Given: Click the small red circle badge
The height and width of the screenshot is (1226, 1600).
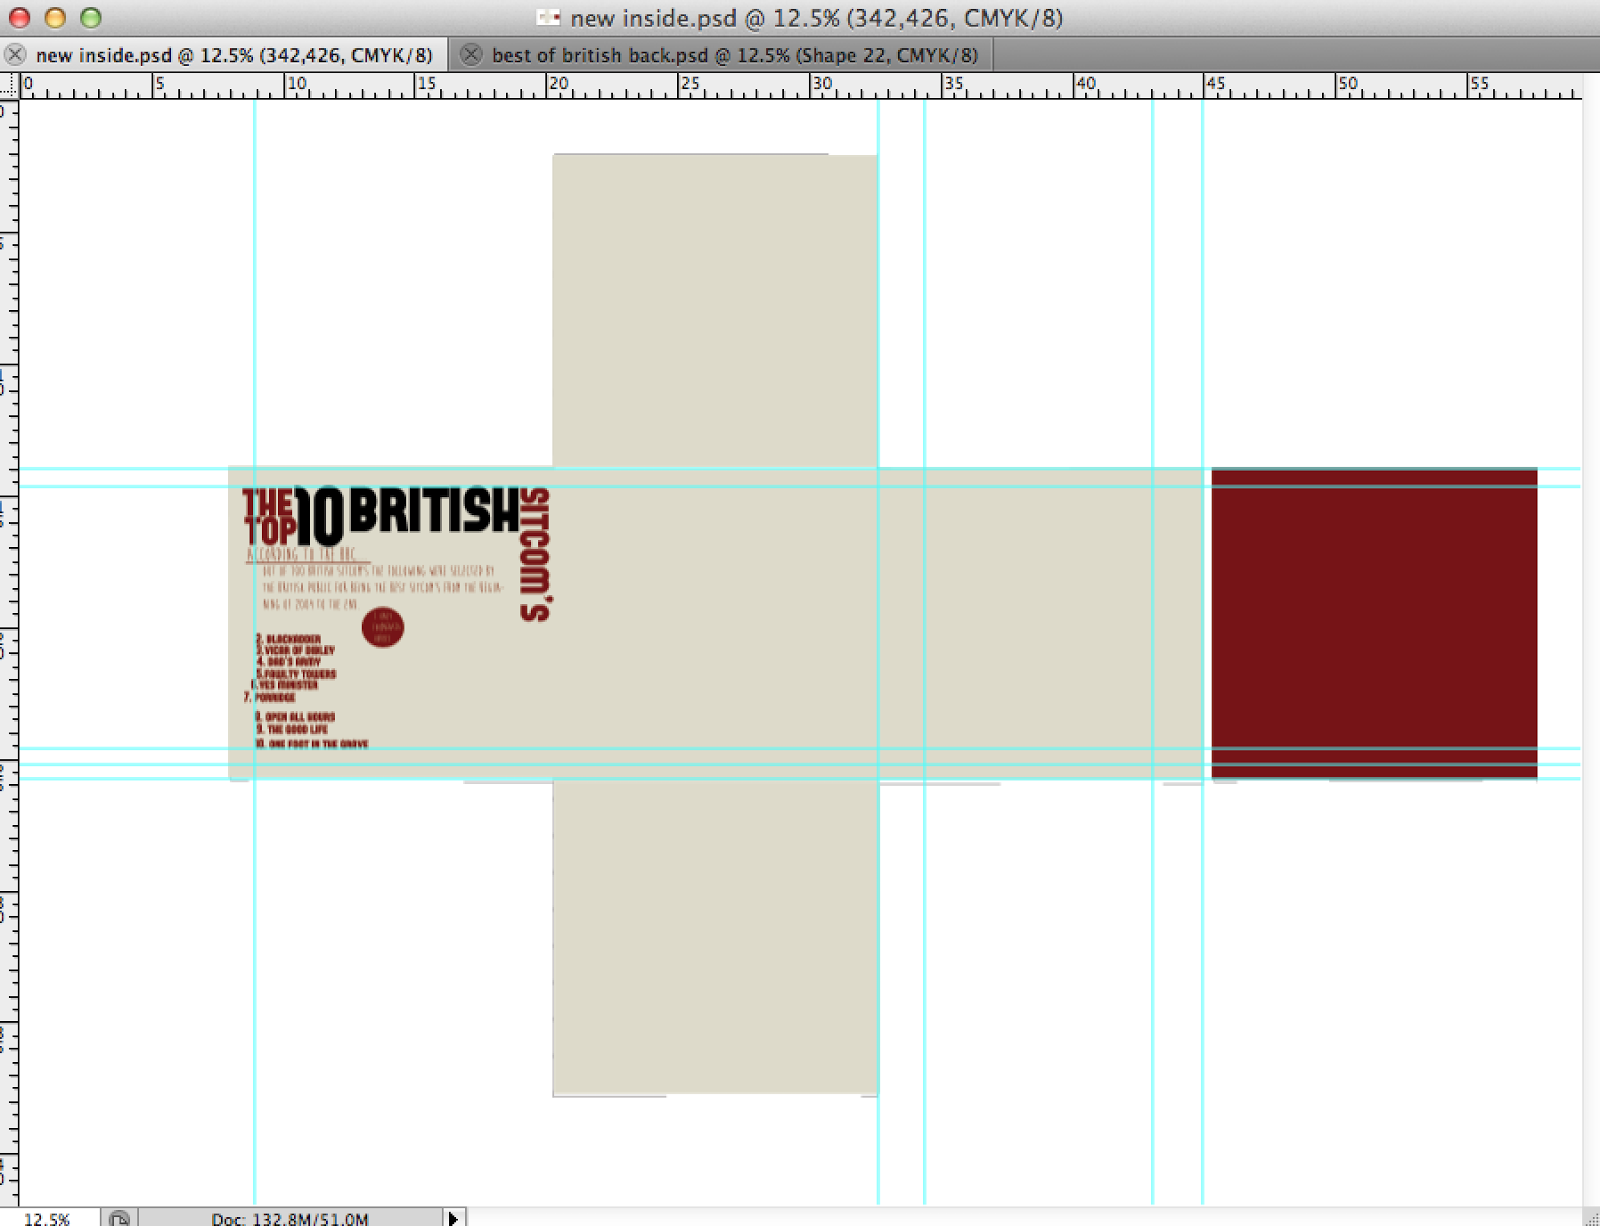Looking at the screenshot, I should click(382, 627).
